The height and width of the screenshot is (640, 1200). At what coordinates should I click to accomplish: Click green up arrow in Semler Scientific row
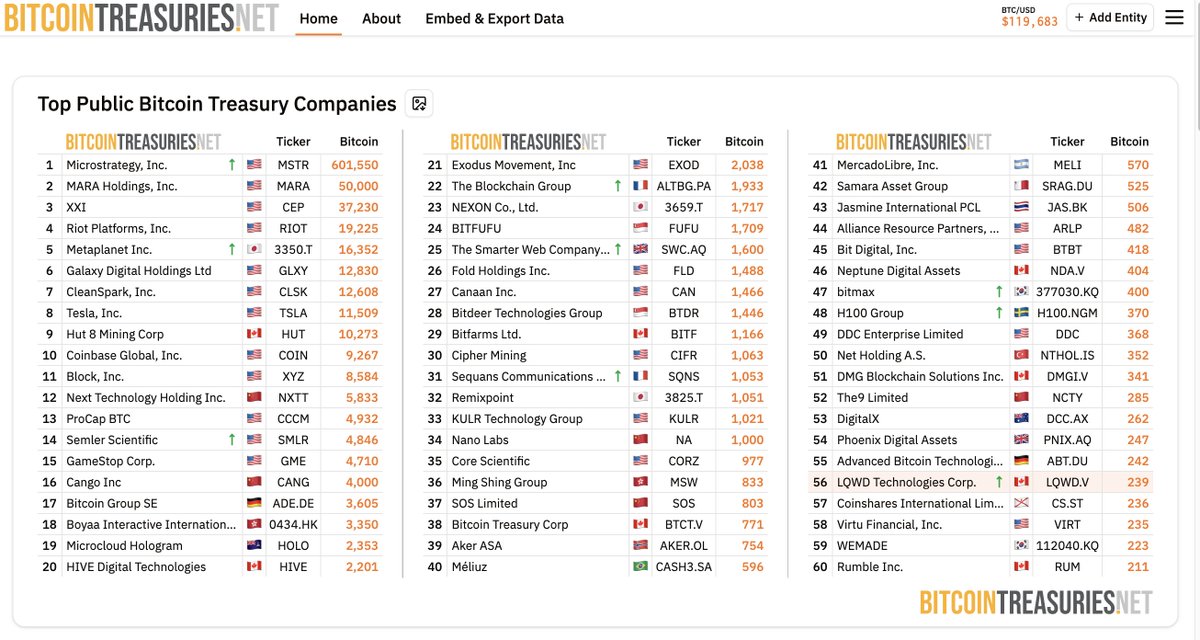click(232, 439)
